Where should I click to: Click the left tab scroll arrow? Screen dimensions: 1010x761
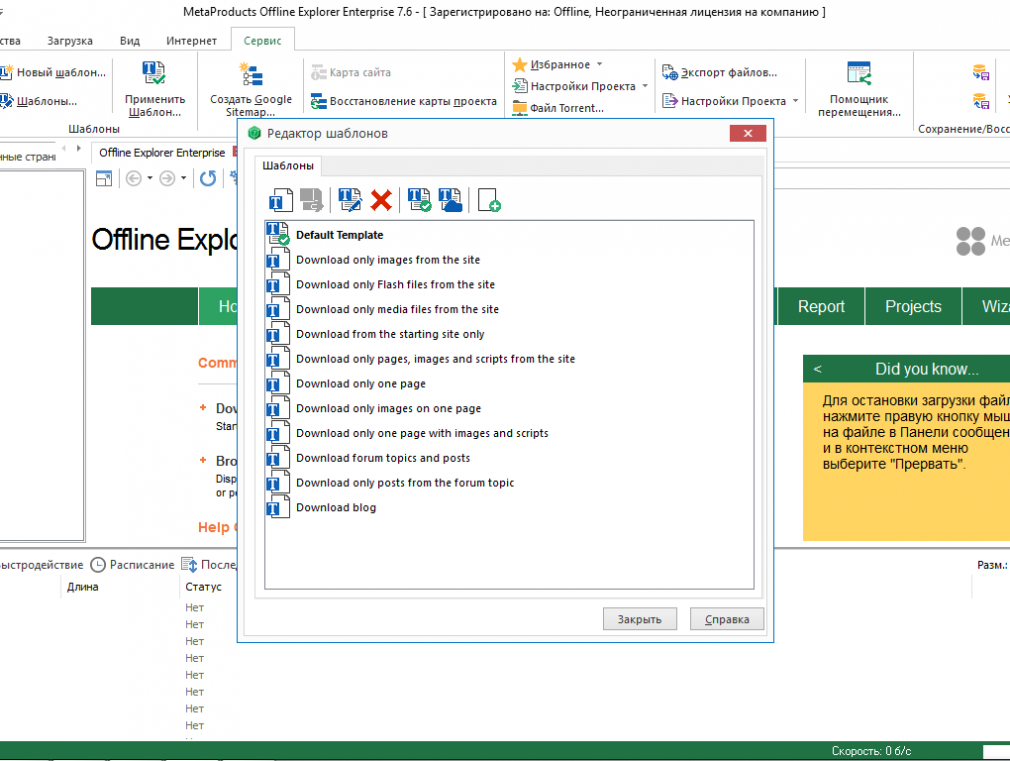pyautogui.click(x=64, y=149)
